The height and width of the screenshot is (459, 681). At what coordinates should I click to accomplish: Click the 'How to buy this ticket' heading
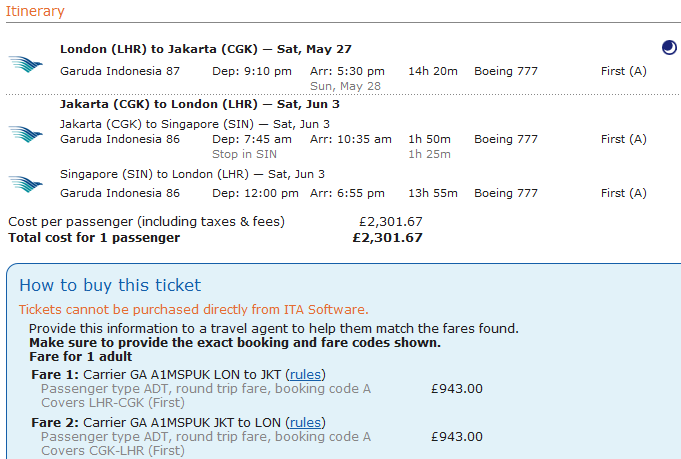pyautogui.click(x=110, y=285)
